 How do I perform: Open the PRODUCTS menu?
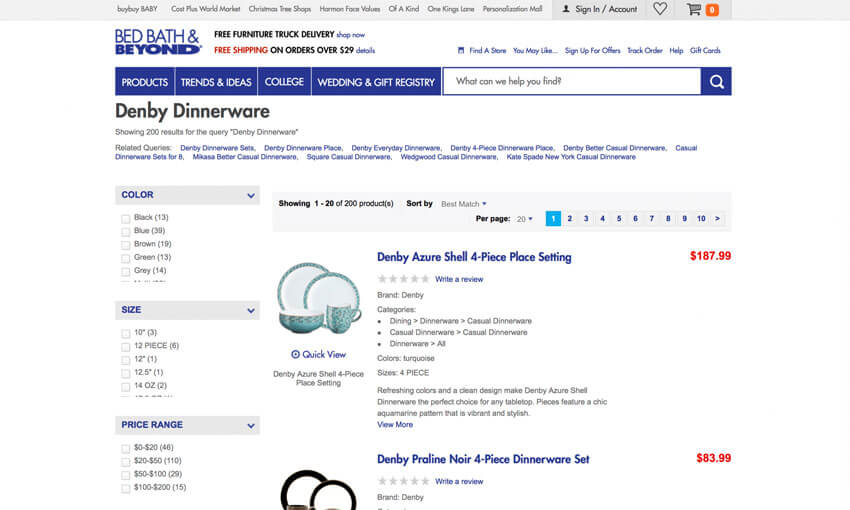[x=144, y=82]
